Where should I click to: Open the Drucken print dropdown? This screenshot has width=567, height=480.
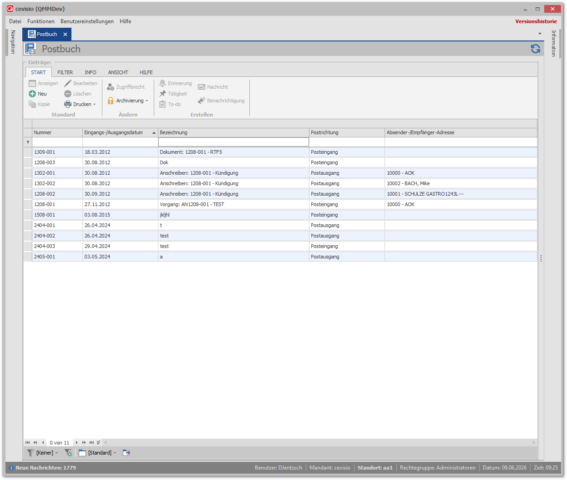click(80, 104)
